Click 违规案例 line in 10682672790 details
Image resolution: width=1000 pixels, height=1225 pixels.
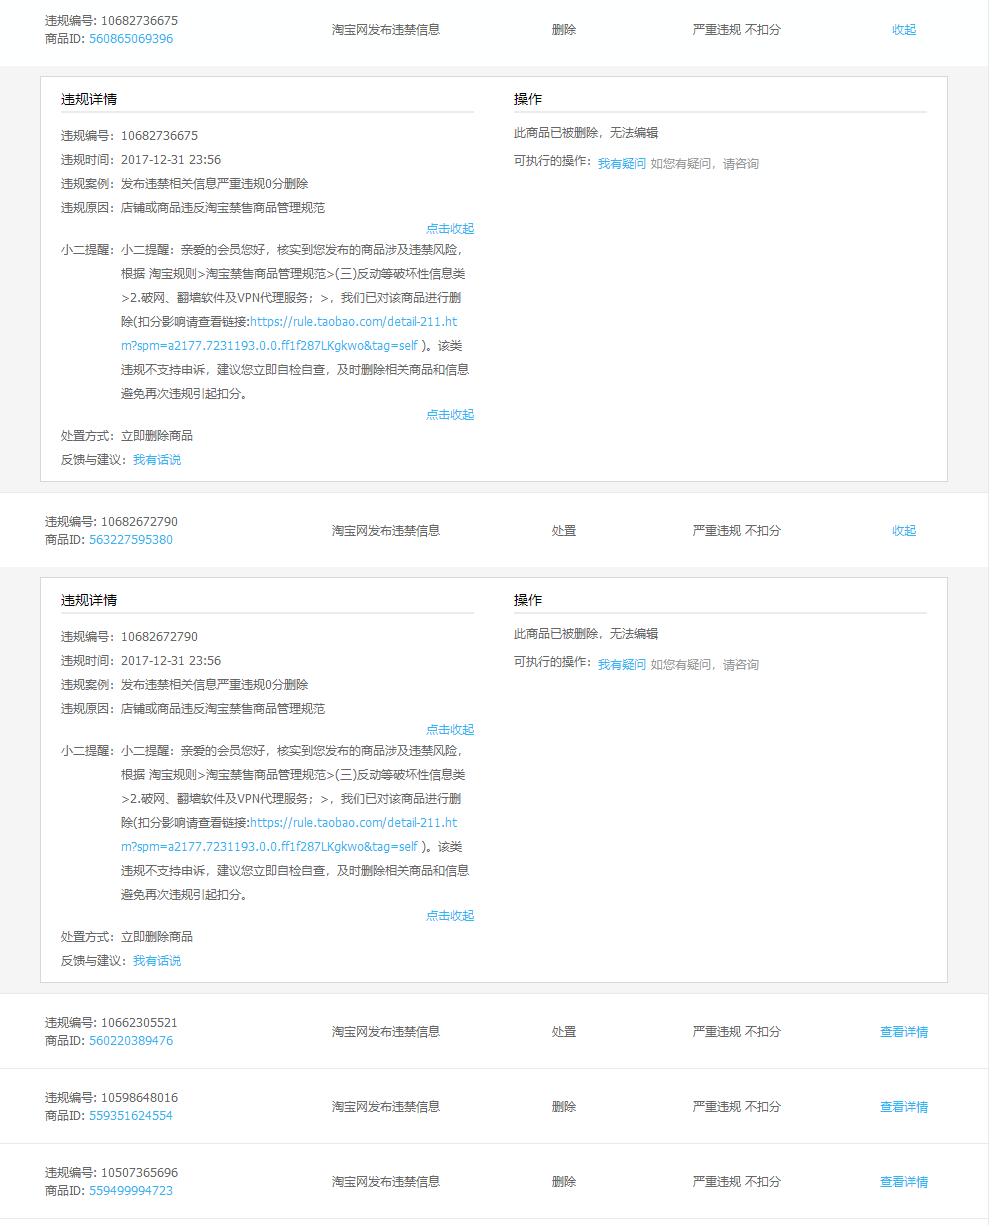pos(185,685)
